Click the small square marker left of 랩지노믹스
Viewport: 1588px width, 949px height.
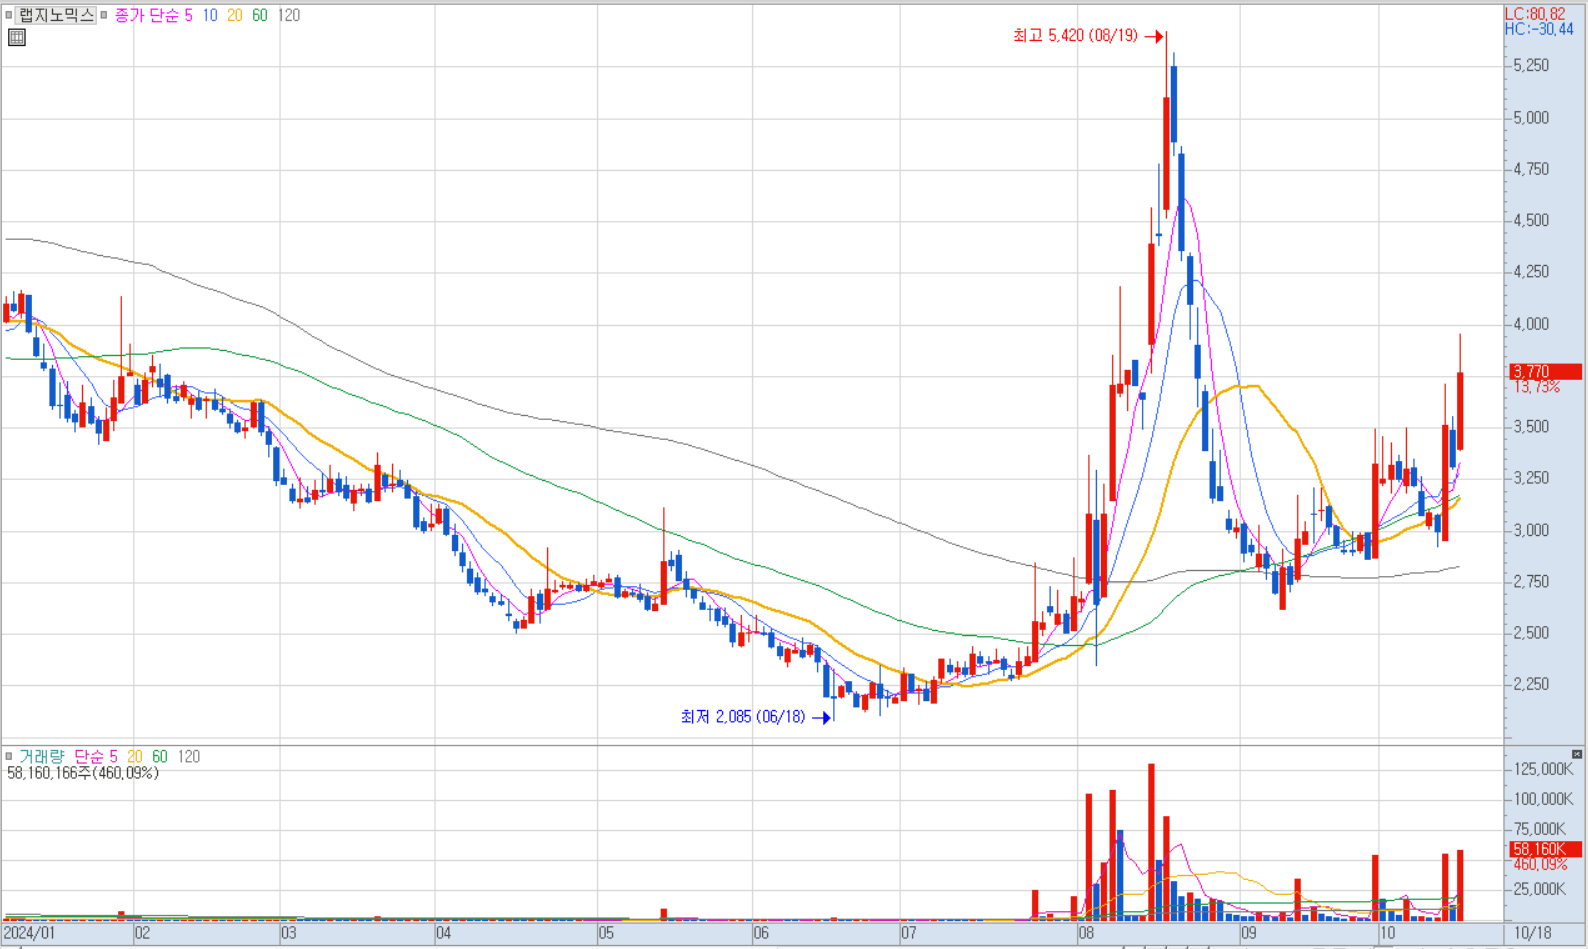point(9,16)
